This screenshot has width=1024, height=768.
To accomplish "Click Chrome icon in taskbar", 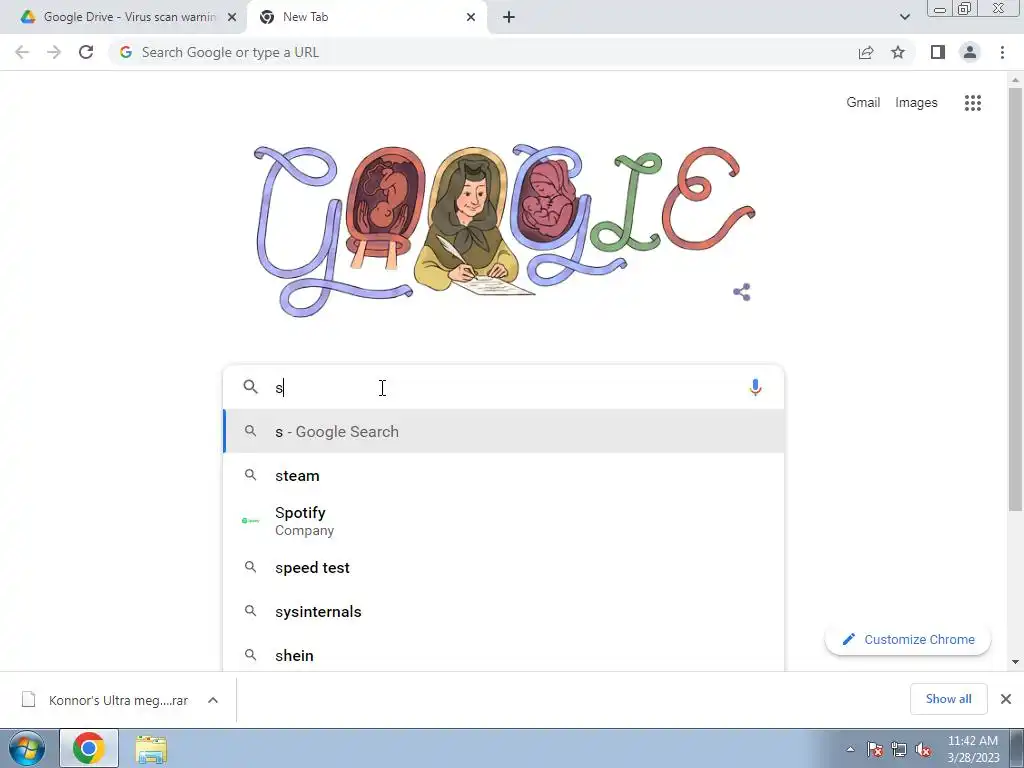I will (x=89, y=748).
